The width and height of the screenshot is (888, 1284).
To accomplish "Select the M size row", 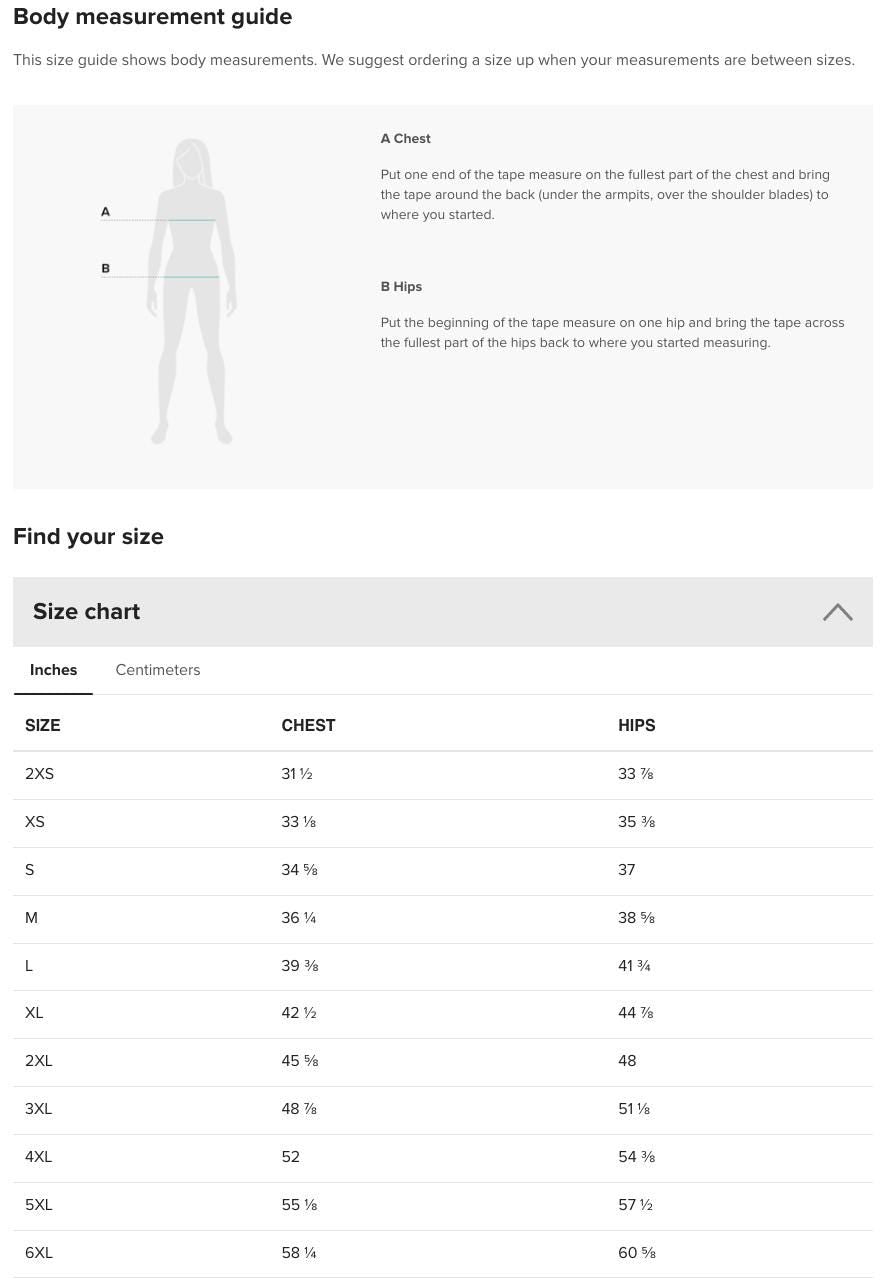I will coord(443,919).
